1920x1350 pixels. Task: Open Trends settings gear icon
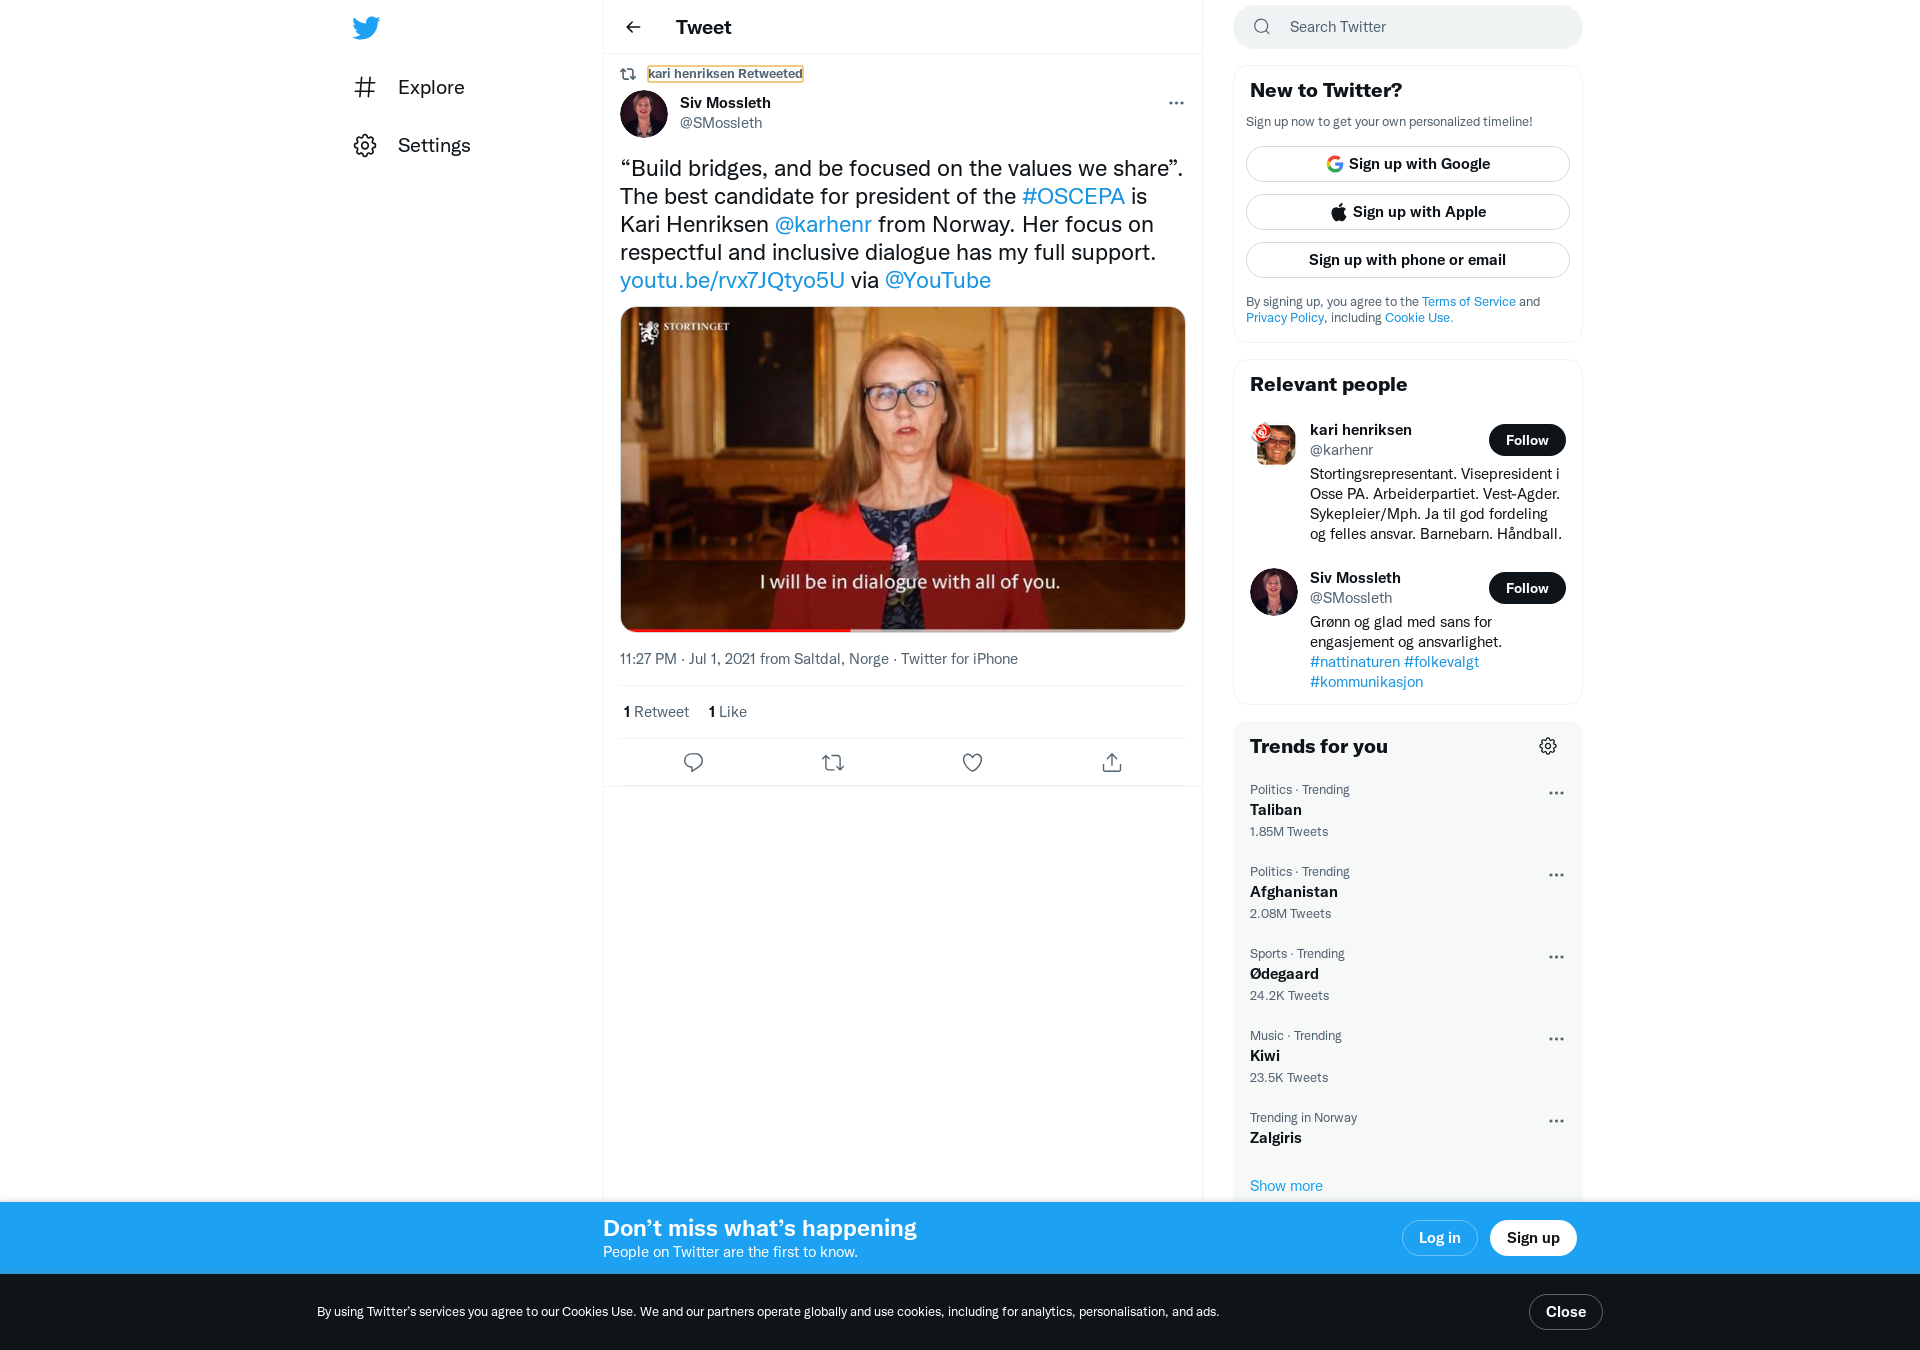[1548, 746]
